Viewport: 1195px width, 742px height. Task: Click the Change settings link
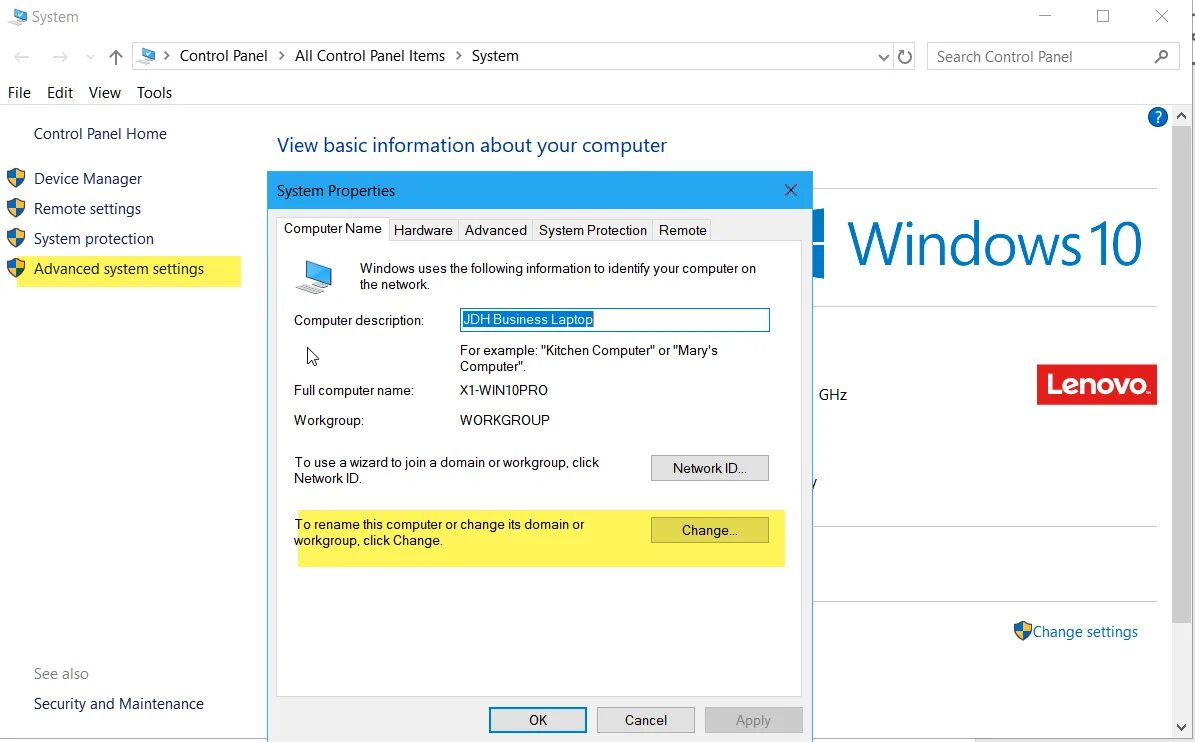click(x=1084, y=632)
